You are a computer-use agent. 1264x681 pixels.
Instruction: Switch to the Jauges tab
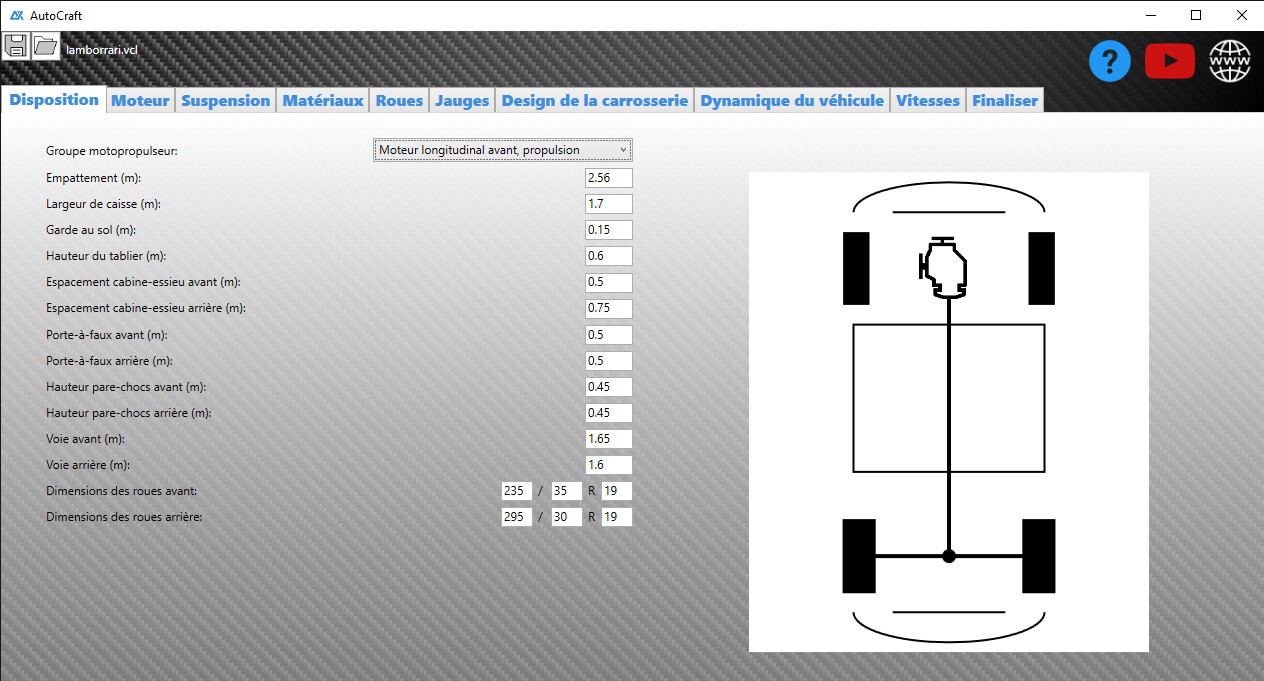[x=462, y=101]
